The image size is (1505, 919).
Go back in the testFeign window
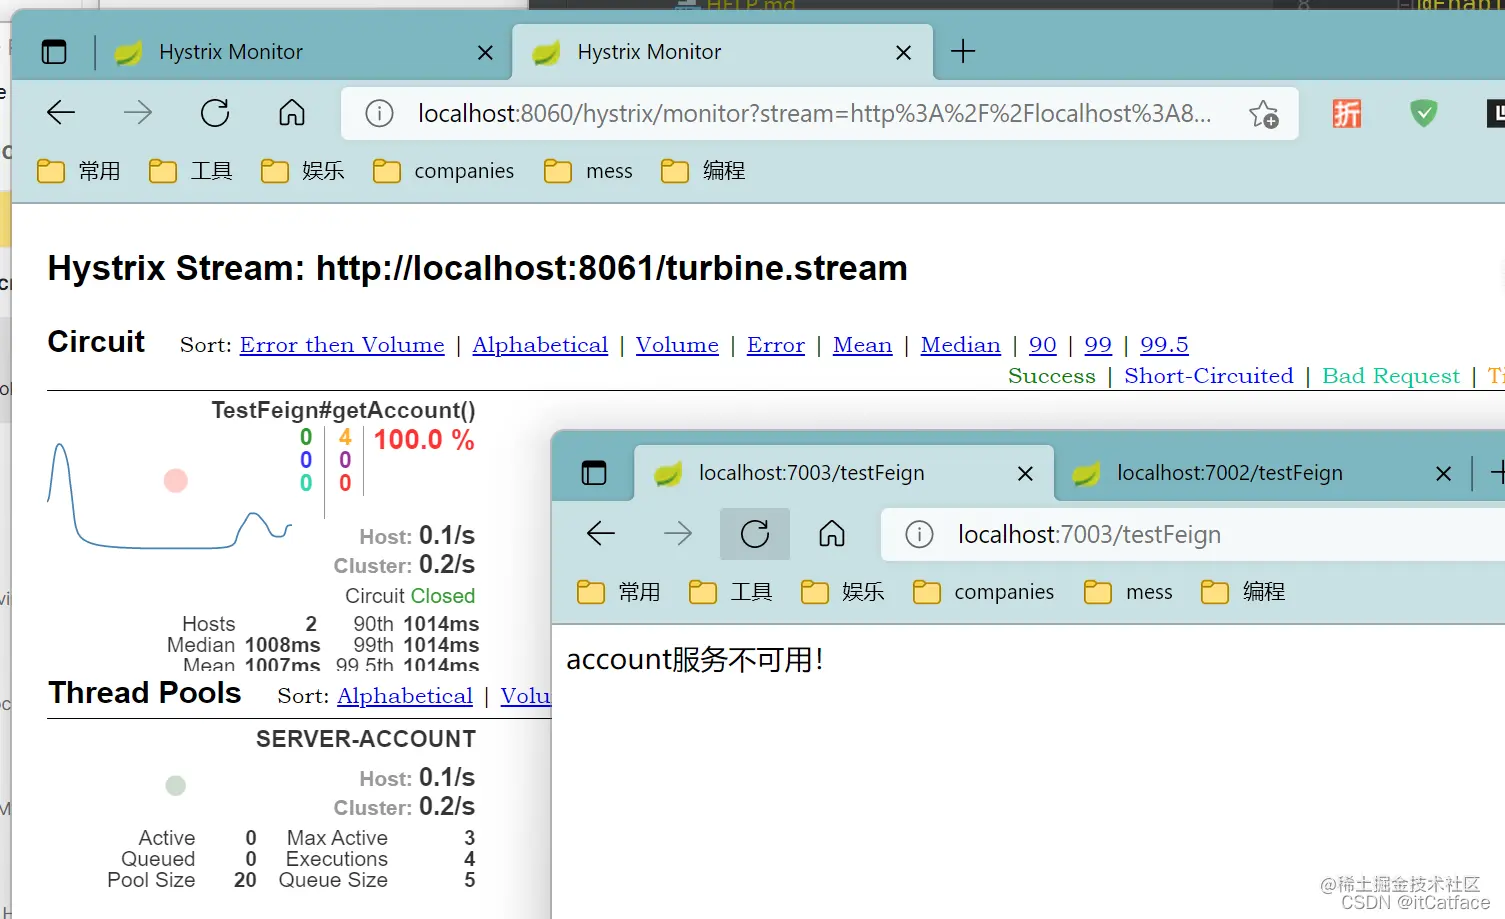pos(601,534)
